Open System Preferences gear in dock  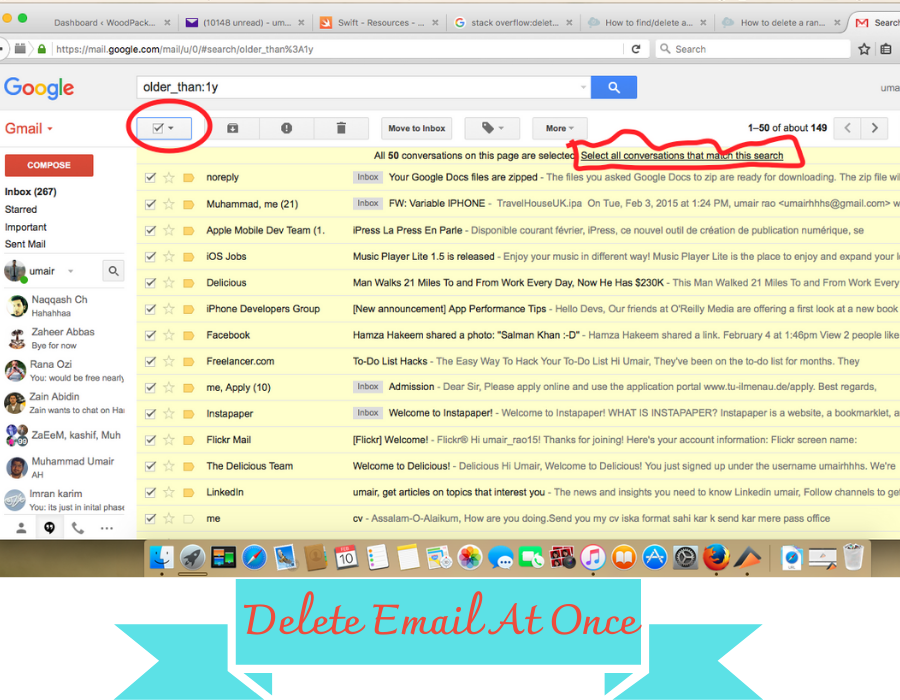685,557
